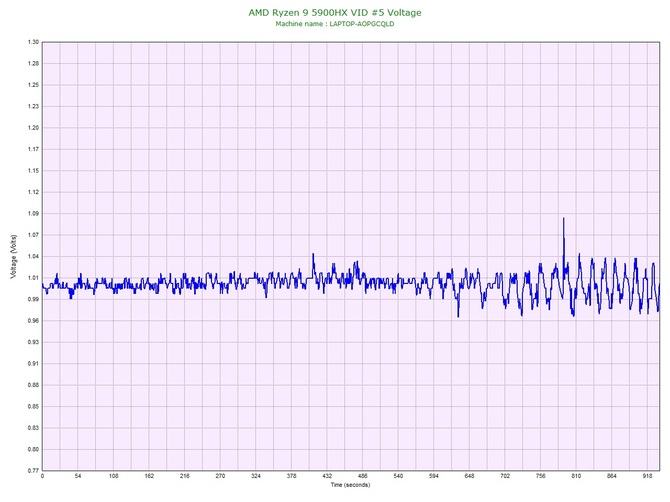This screenshot has height=502, width=670.
Task: Click the 1.17 voltage axis value
Action: [33, 150]
